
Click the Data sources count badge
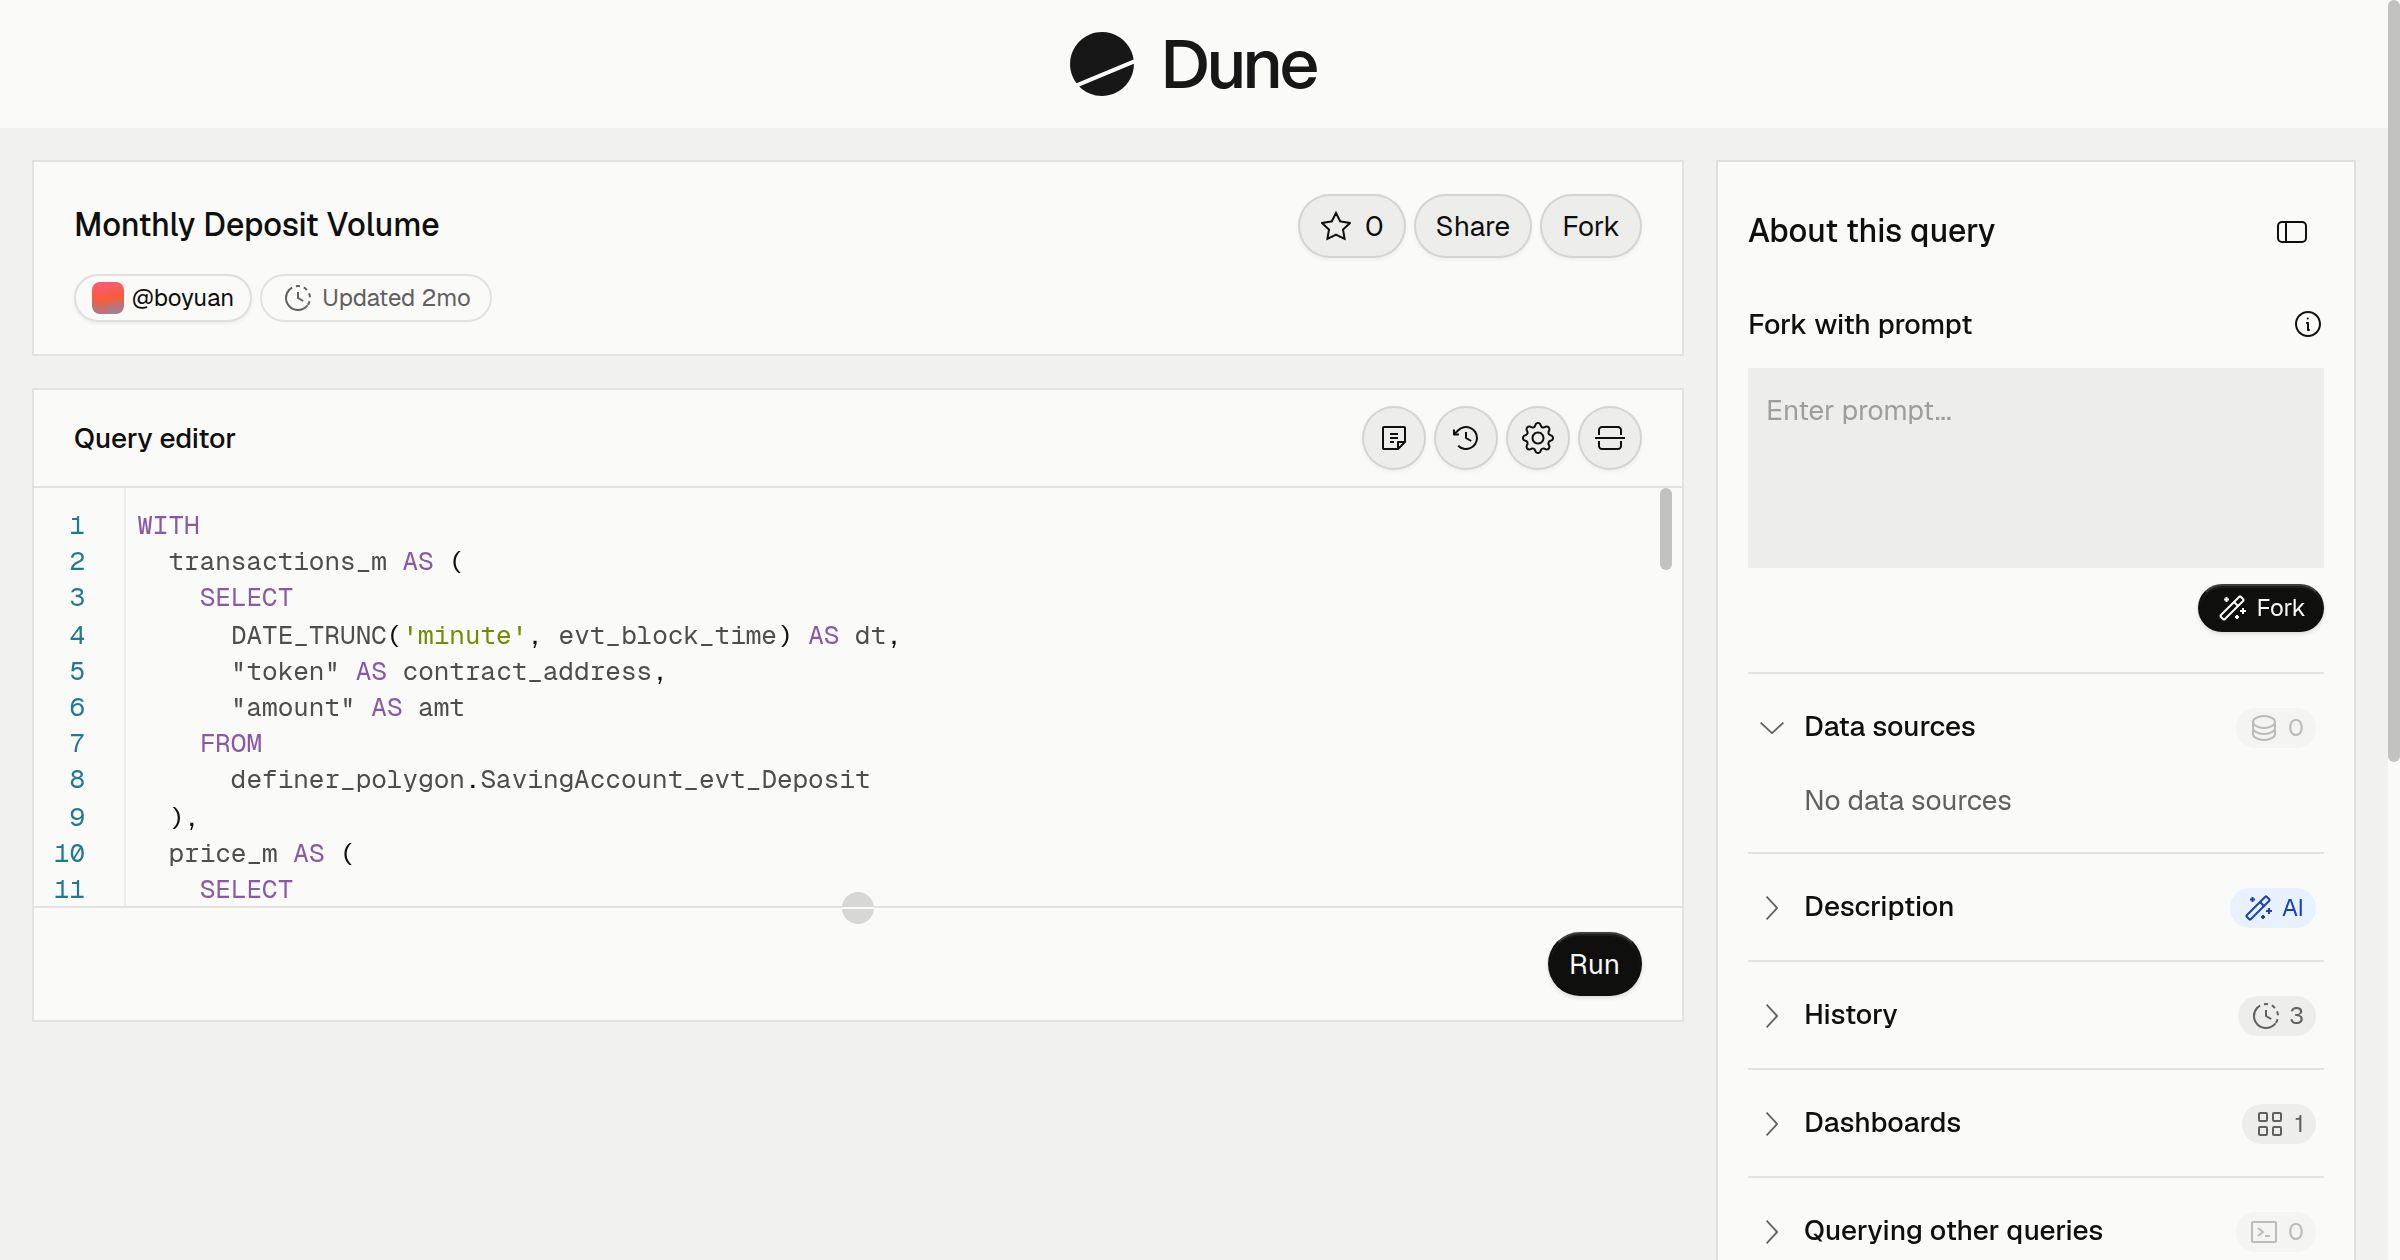point(2276,727)
